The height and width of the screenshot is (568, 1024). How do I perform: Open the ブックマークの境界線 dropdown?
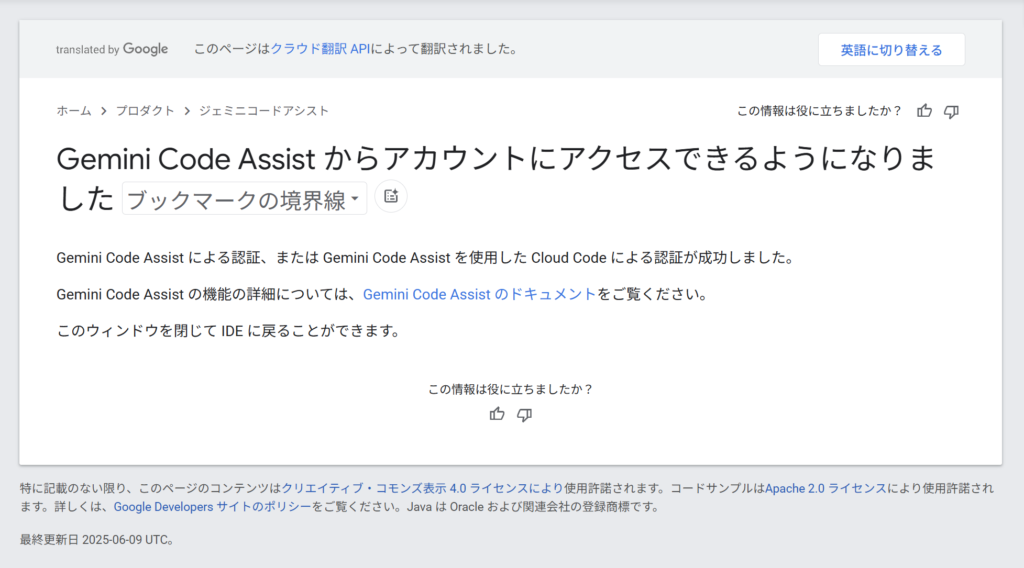pyautogui.click(x=244, y=199)
